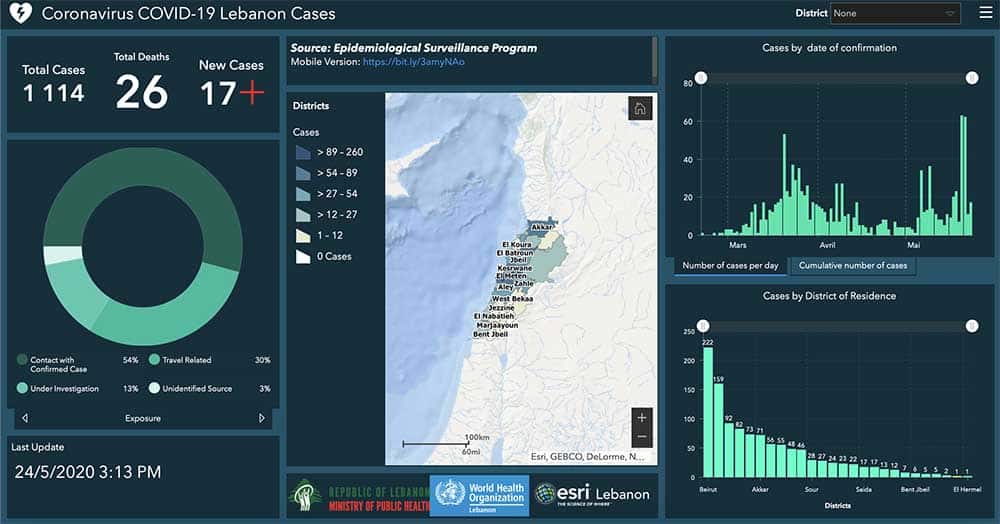Click the esri Lebanon logo
The width and height of the screenshot is (1000, 524).
click(592, 494)
